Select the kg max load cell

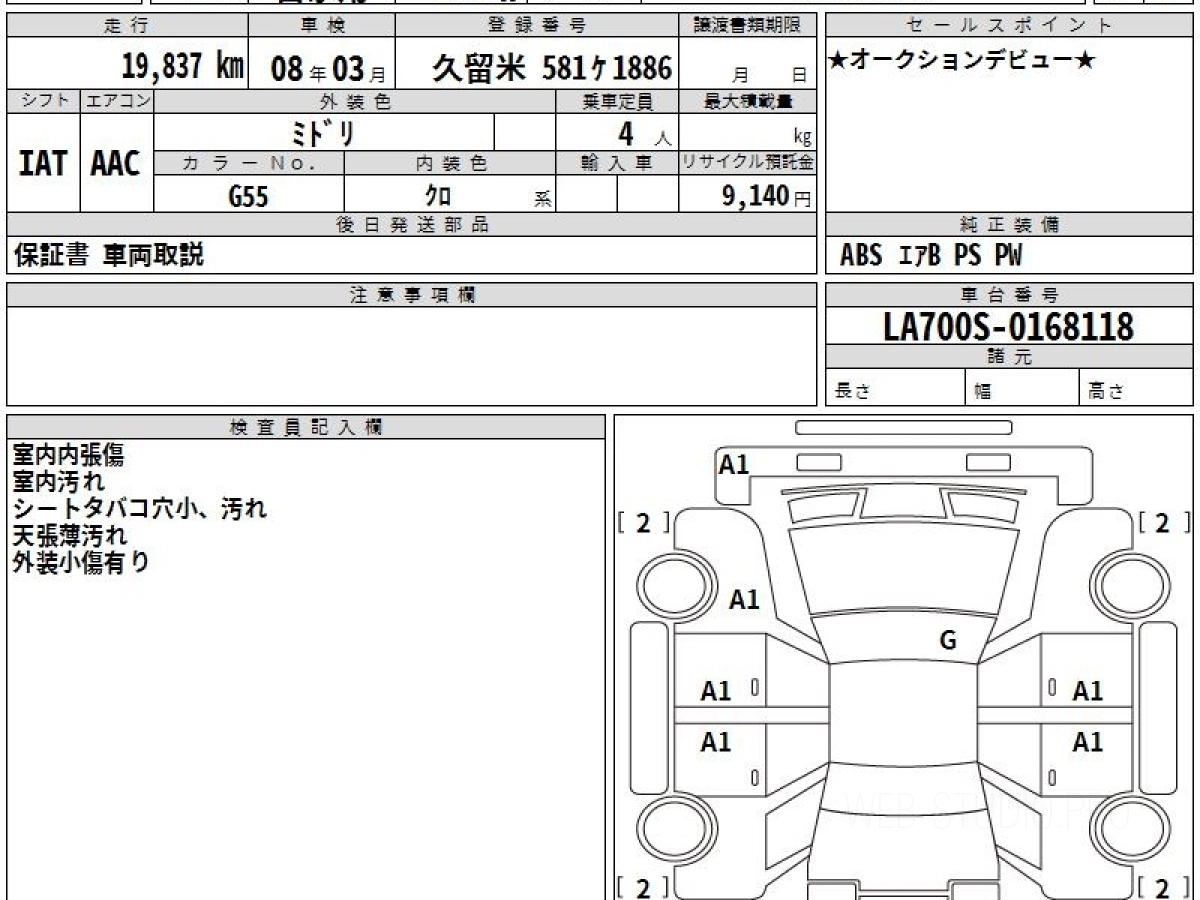pos(748,132)
